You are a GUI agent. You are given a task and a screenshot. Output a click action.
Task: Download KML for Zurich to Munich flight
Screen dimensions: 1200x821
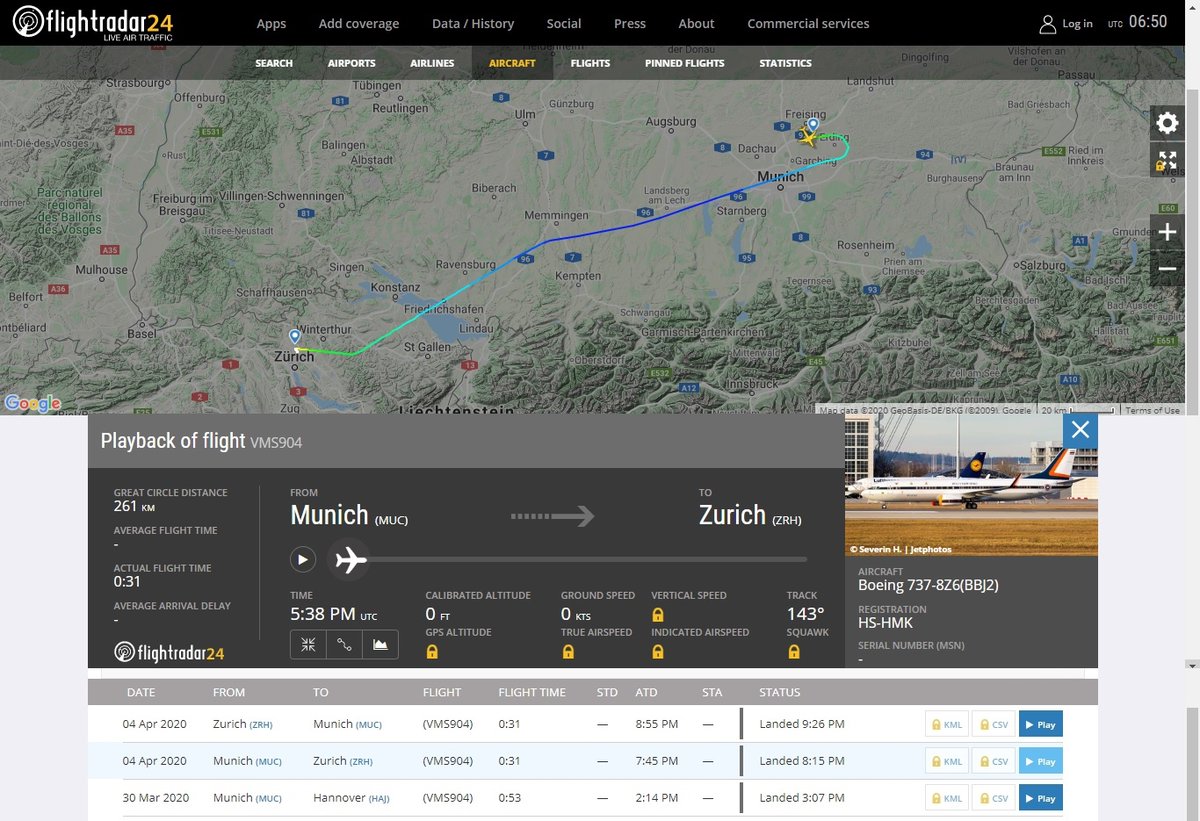click(x=947, y=724)
